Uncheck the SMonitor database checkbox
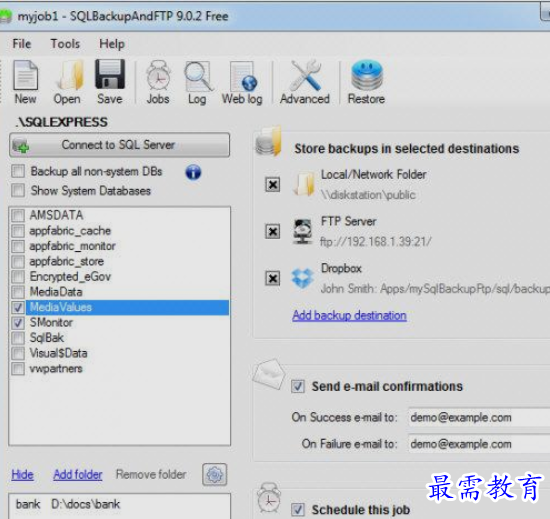550x519 pixels. coord(18,323)
